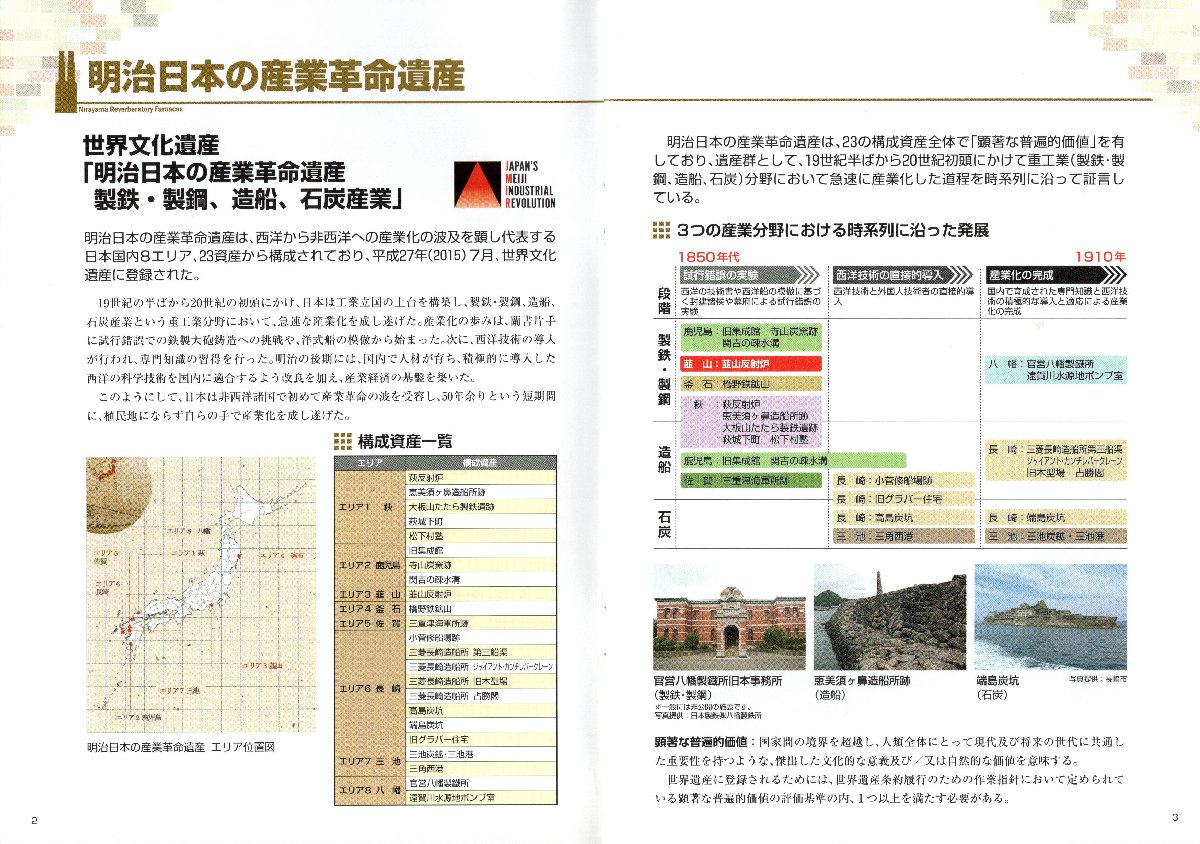
Task: Select the 構成資産 column header in the table
Action: [480, 464]
